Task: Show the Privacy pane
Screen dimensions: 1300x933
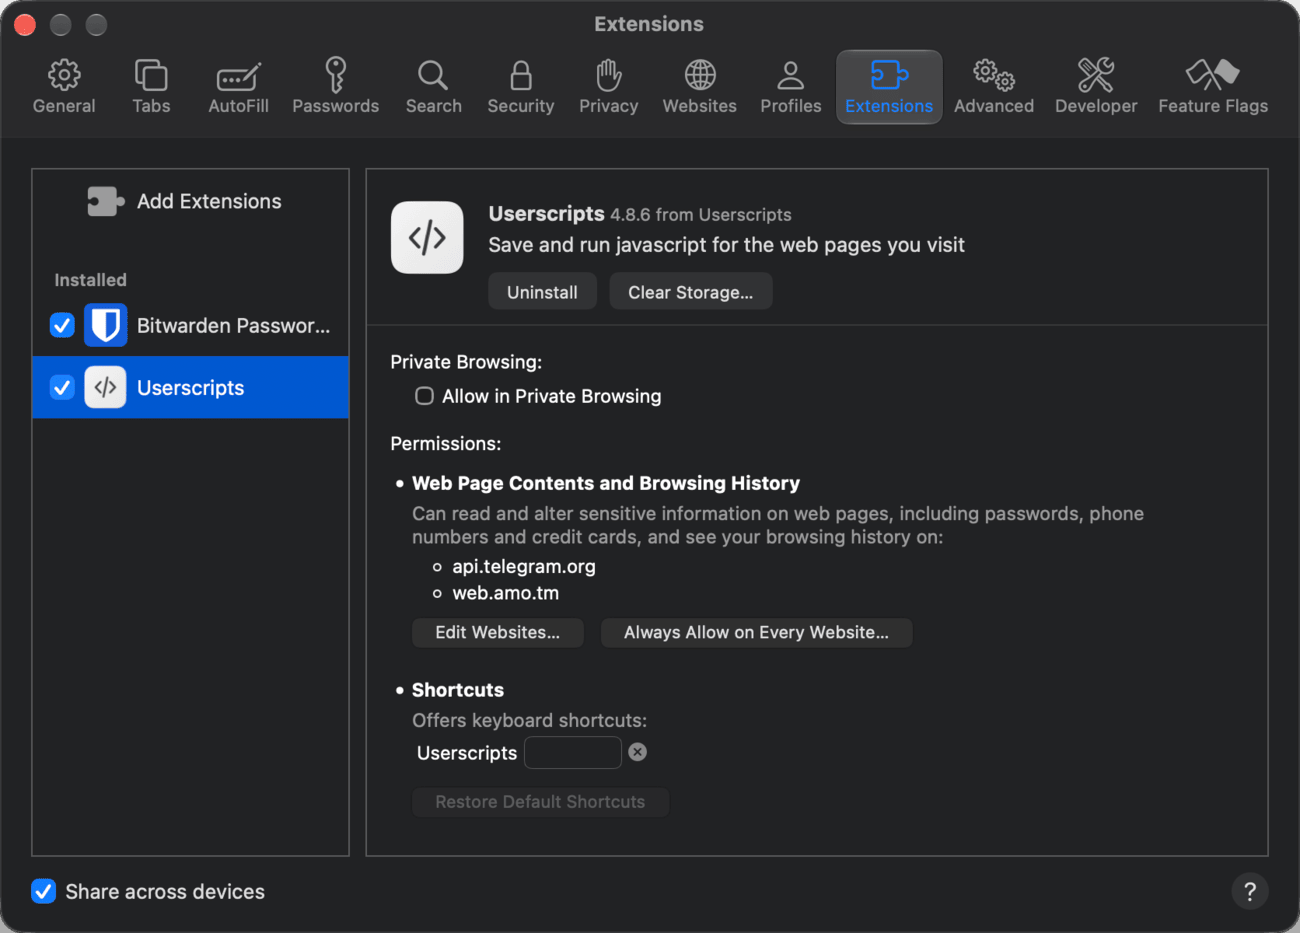Action: (x=608, y=87)
